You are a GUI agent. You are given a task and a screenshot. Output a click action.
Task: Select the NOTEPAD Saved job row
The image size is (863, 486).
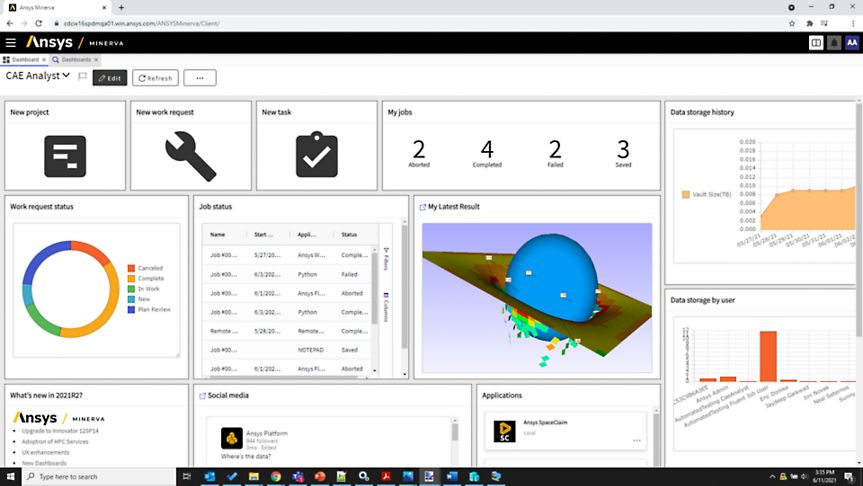286,350
